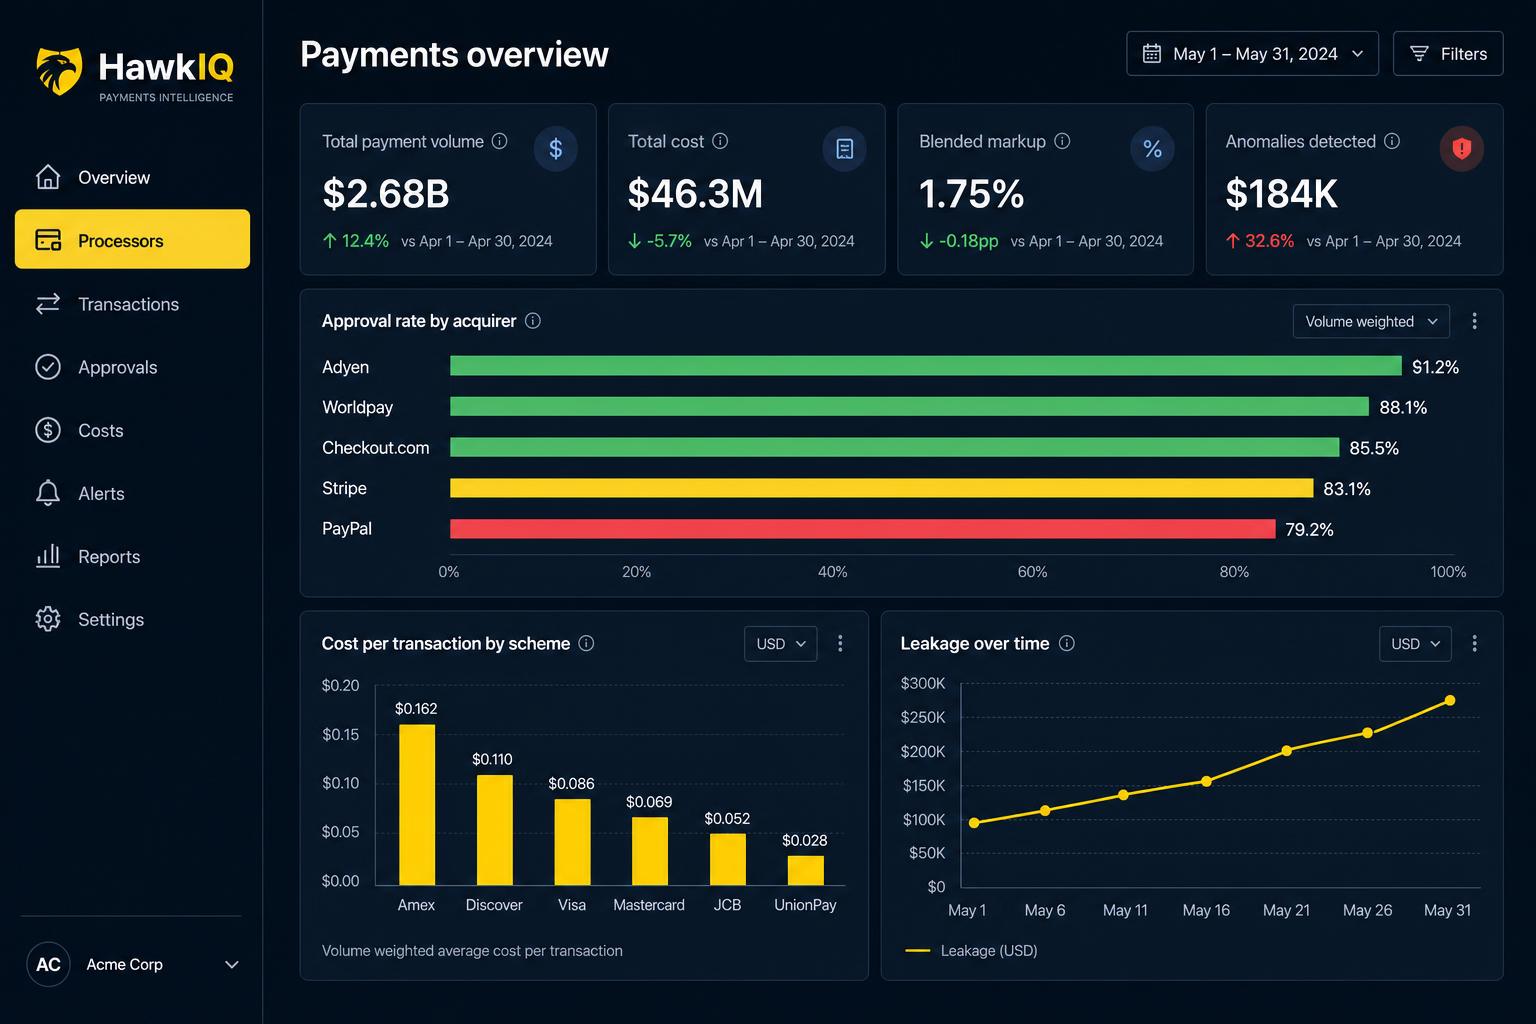Click the Discover cost bar
The width and height of the screenshot is (1536, 1024).
tap(494, 830)
